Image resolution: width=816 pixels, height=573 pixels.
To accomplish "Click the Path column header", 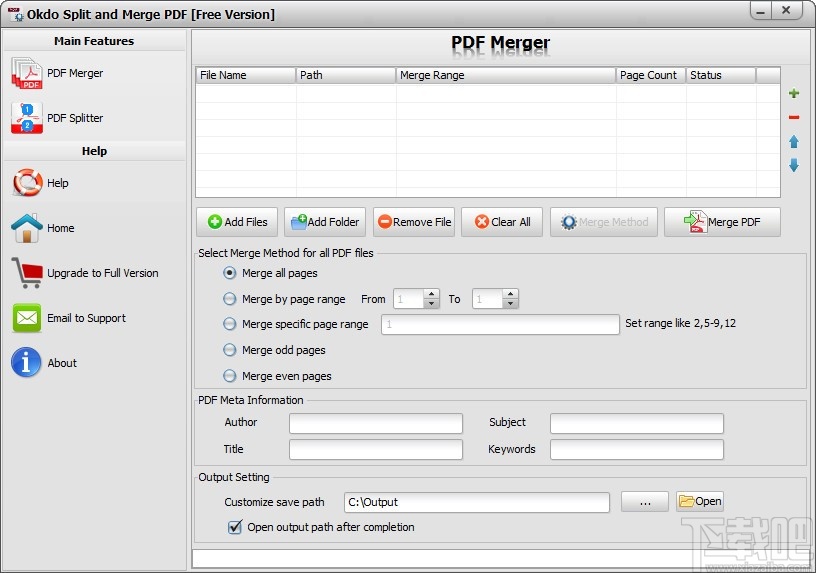I will pos(346,75).
